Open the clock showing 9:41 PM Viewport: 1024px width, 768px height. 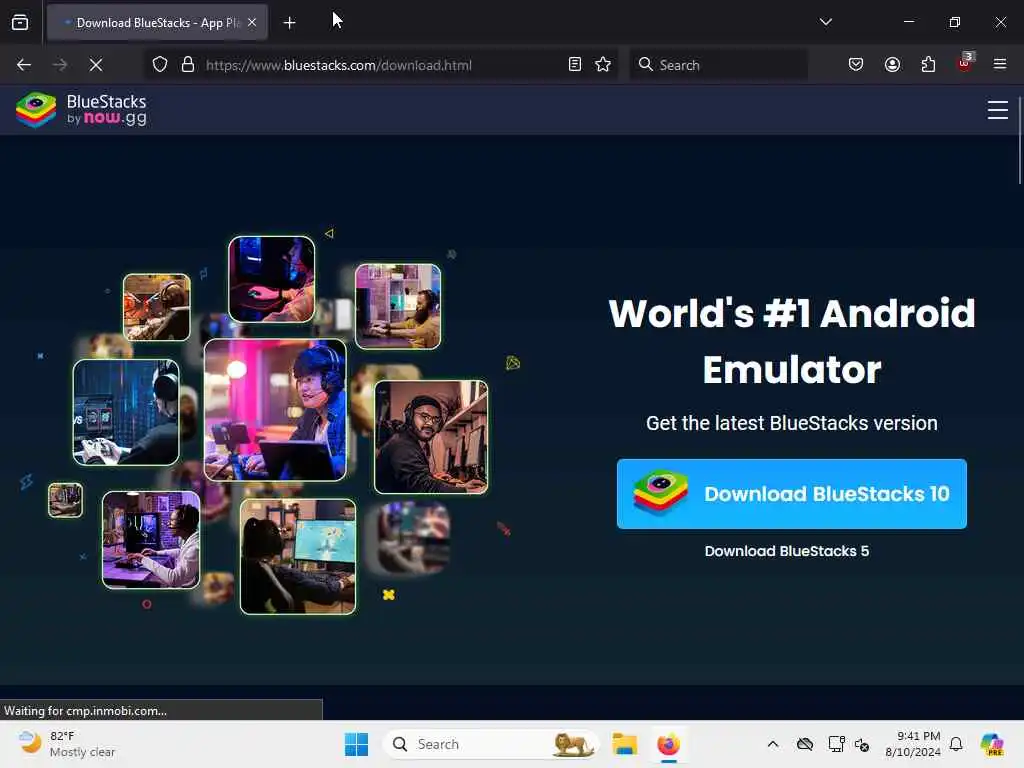[x=912, y=744]
